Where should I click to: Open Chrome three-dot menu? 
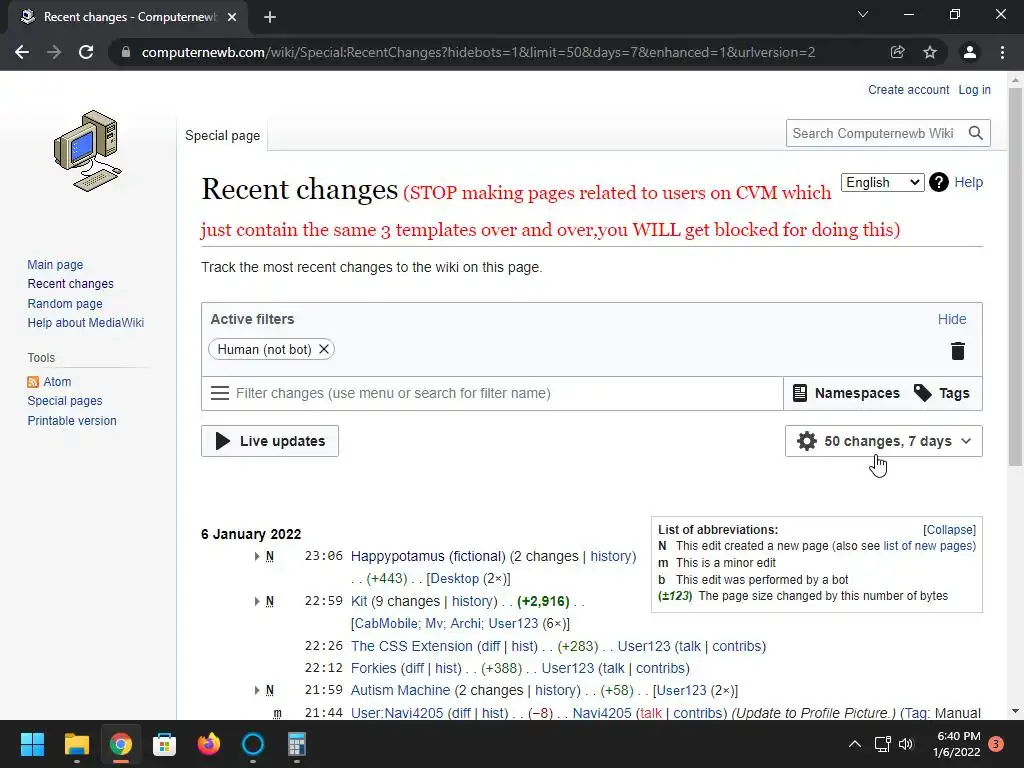(x=1002, y=52)
